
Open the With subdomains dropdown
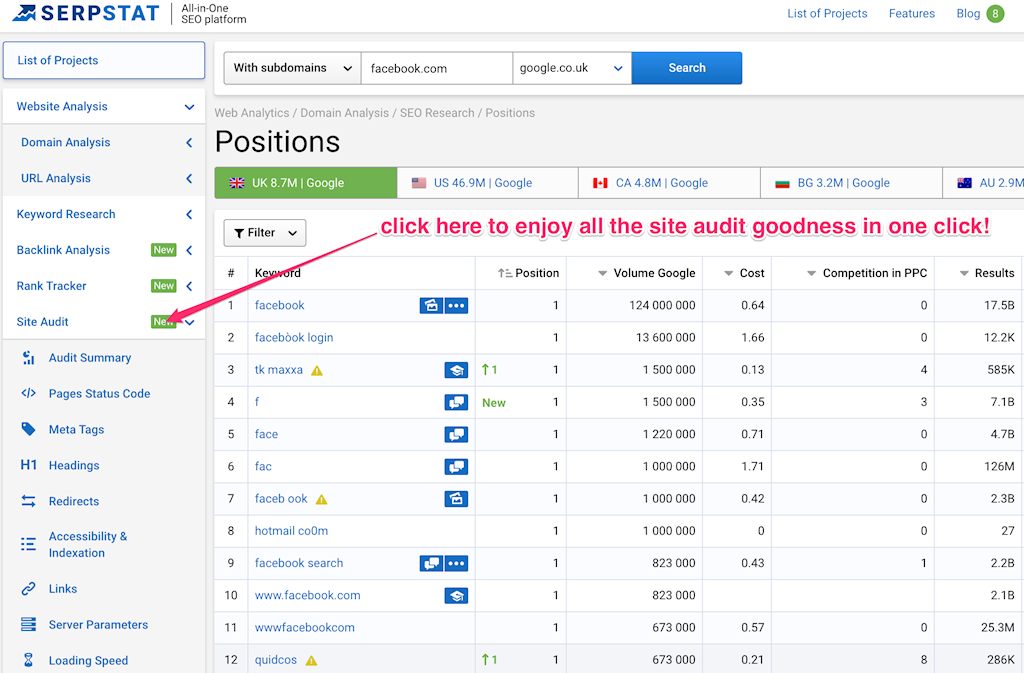point(293,68)
